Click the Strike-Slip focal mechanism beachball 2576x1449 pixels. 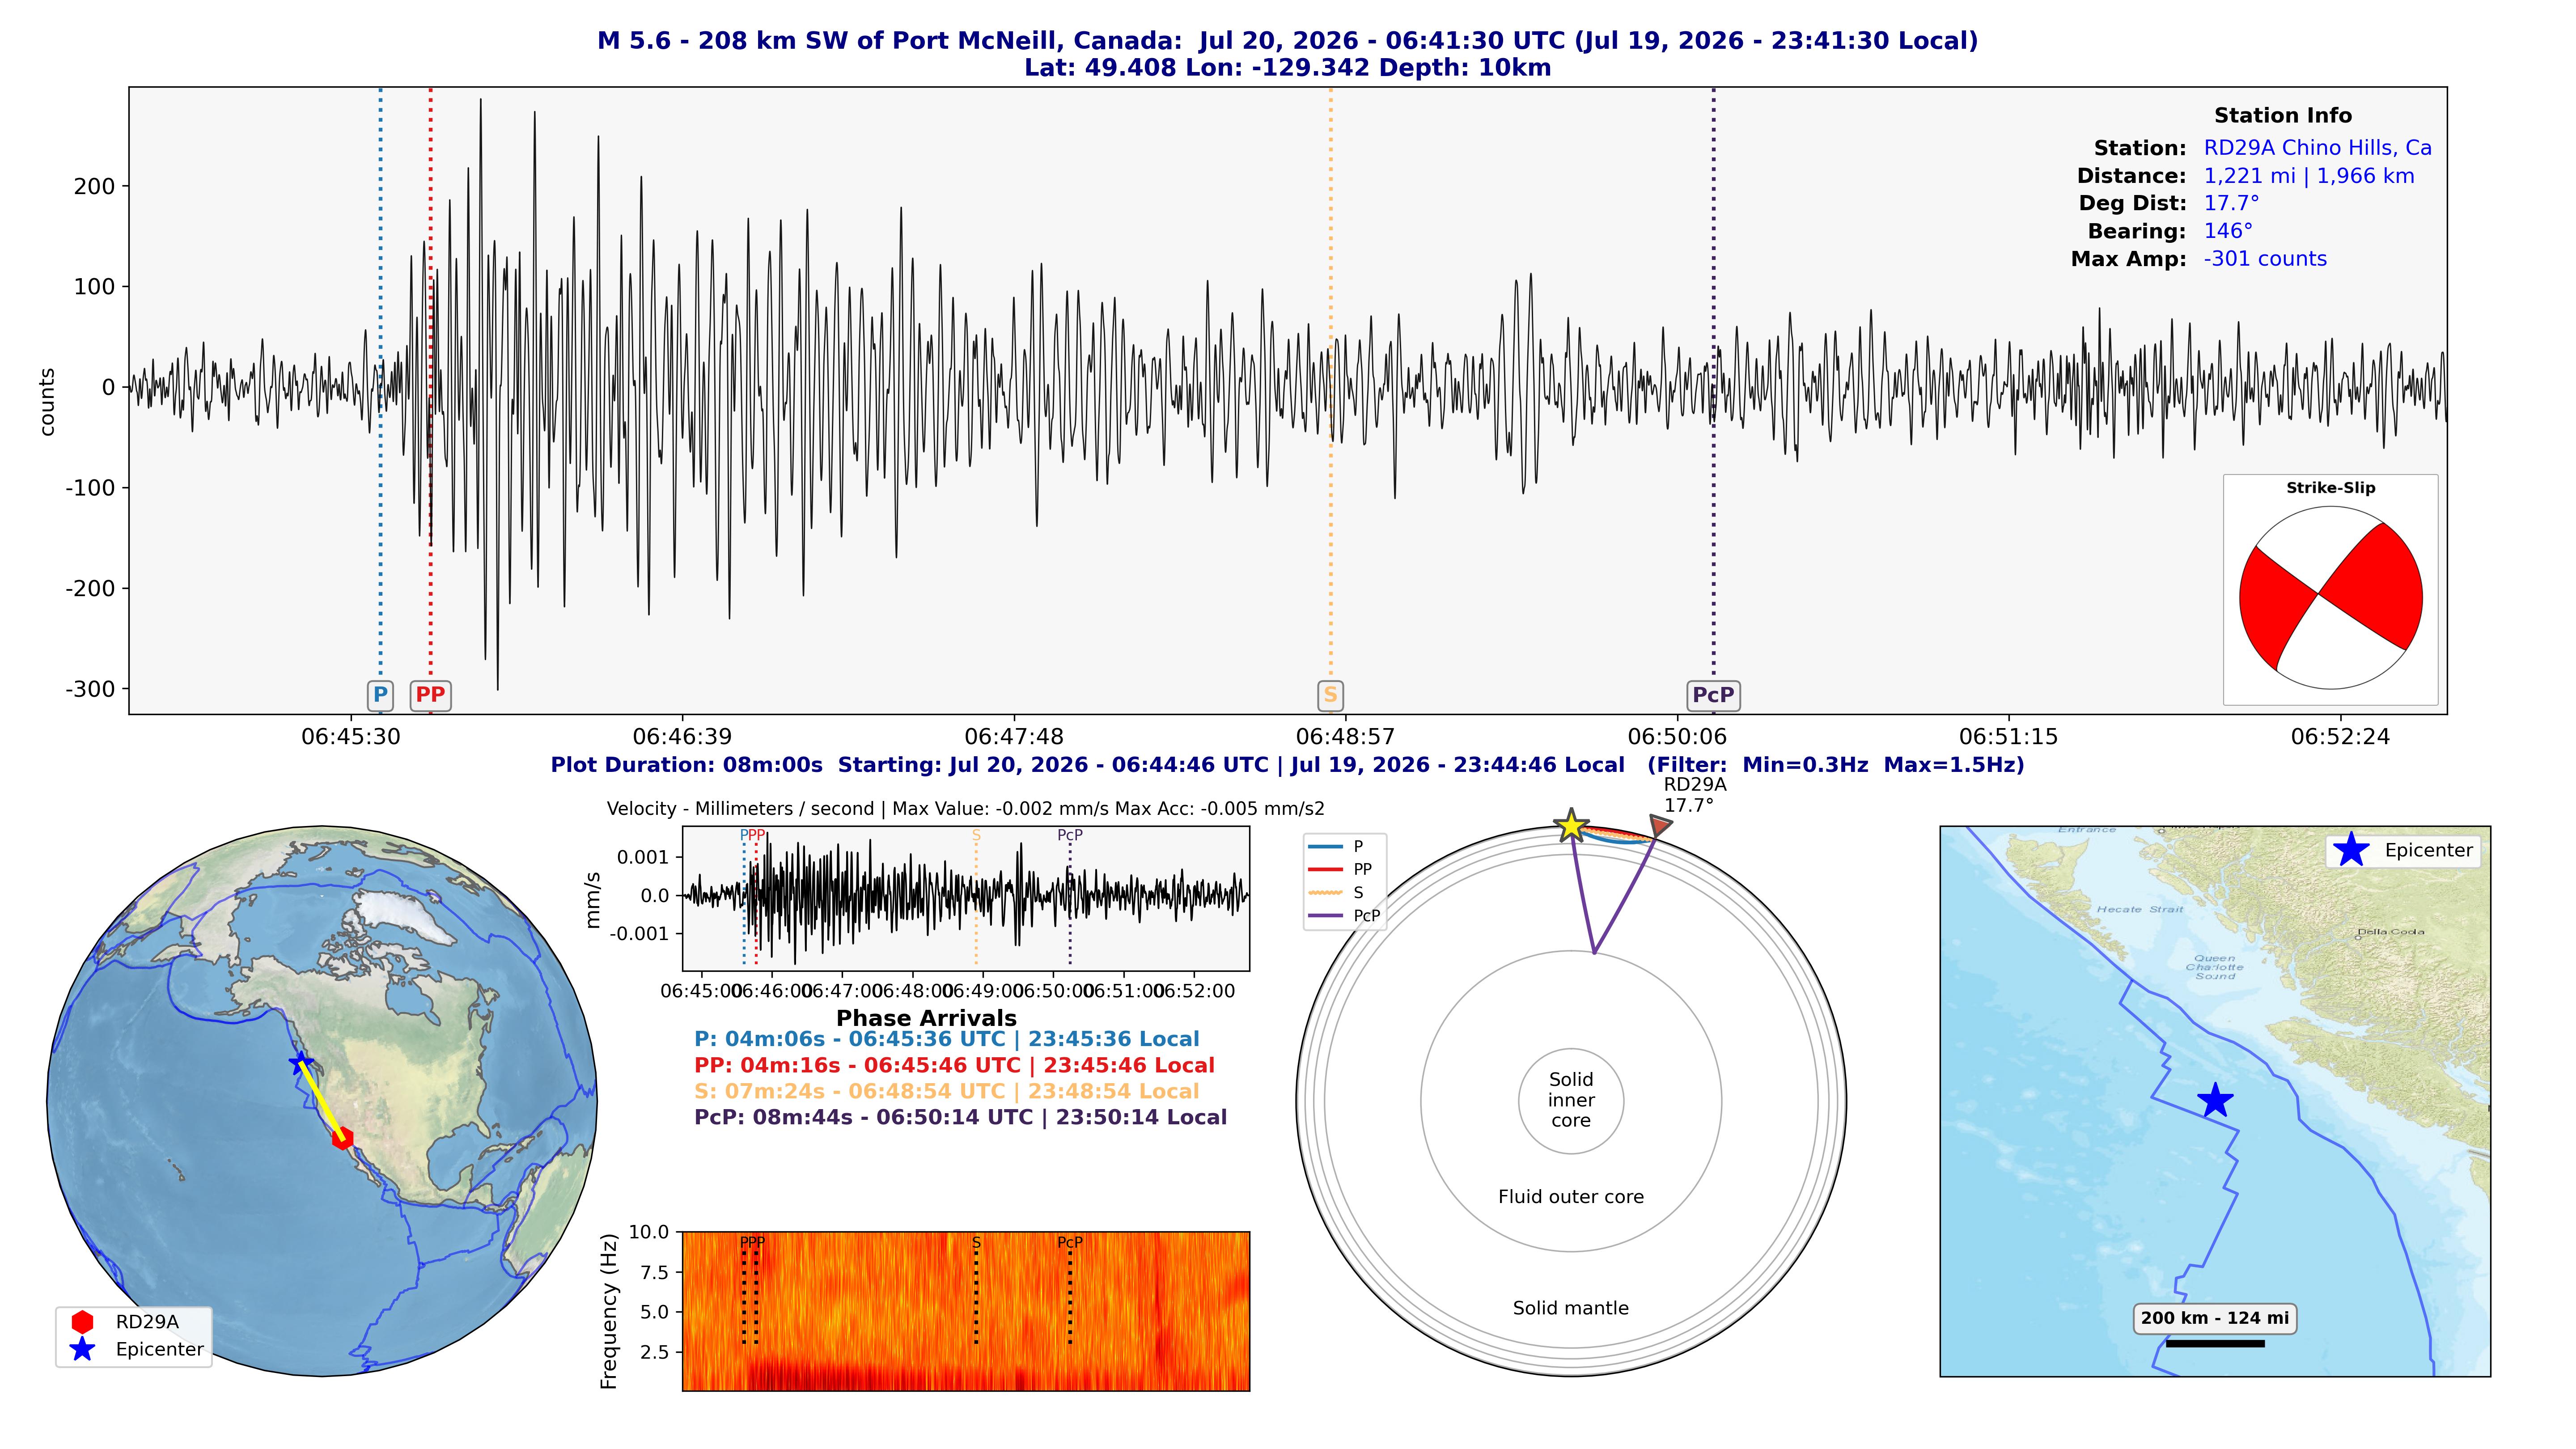coord(2330,598)
